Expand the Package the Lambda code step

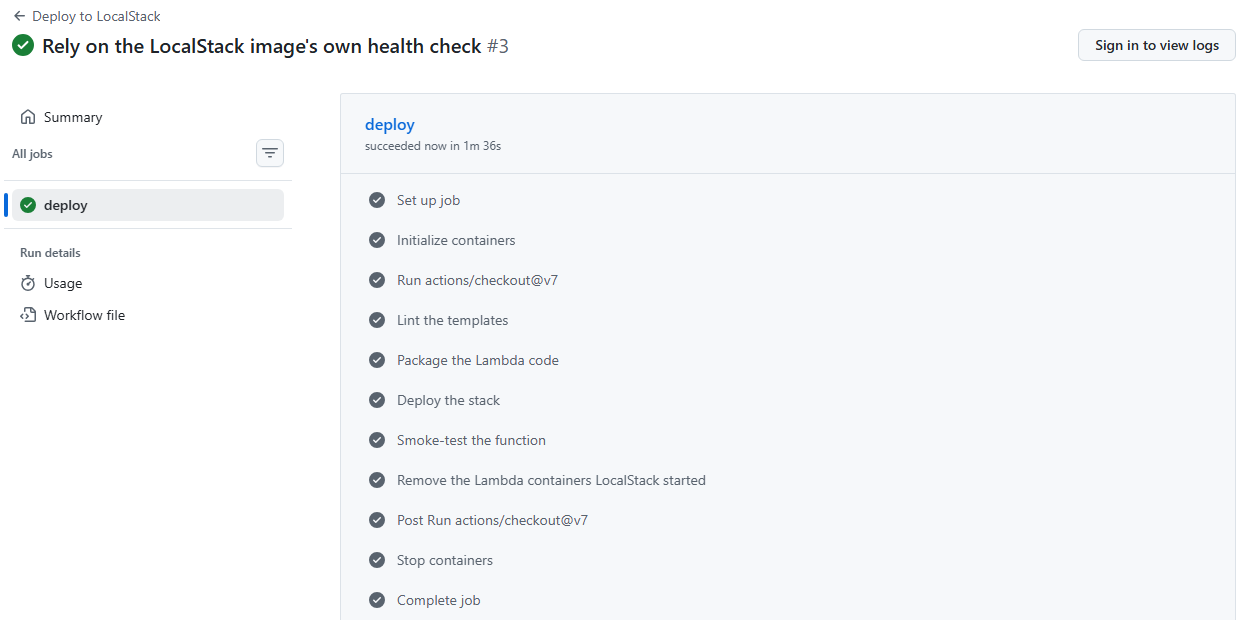(x=788, y=360)
